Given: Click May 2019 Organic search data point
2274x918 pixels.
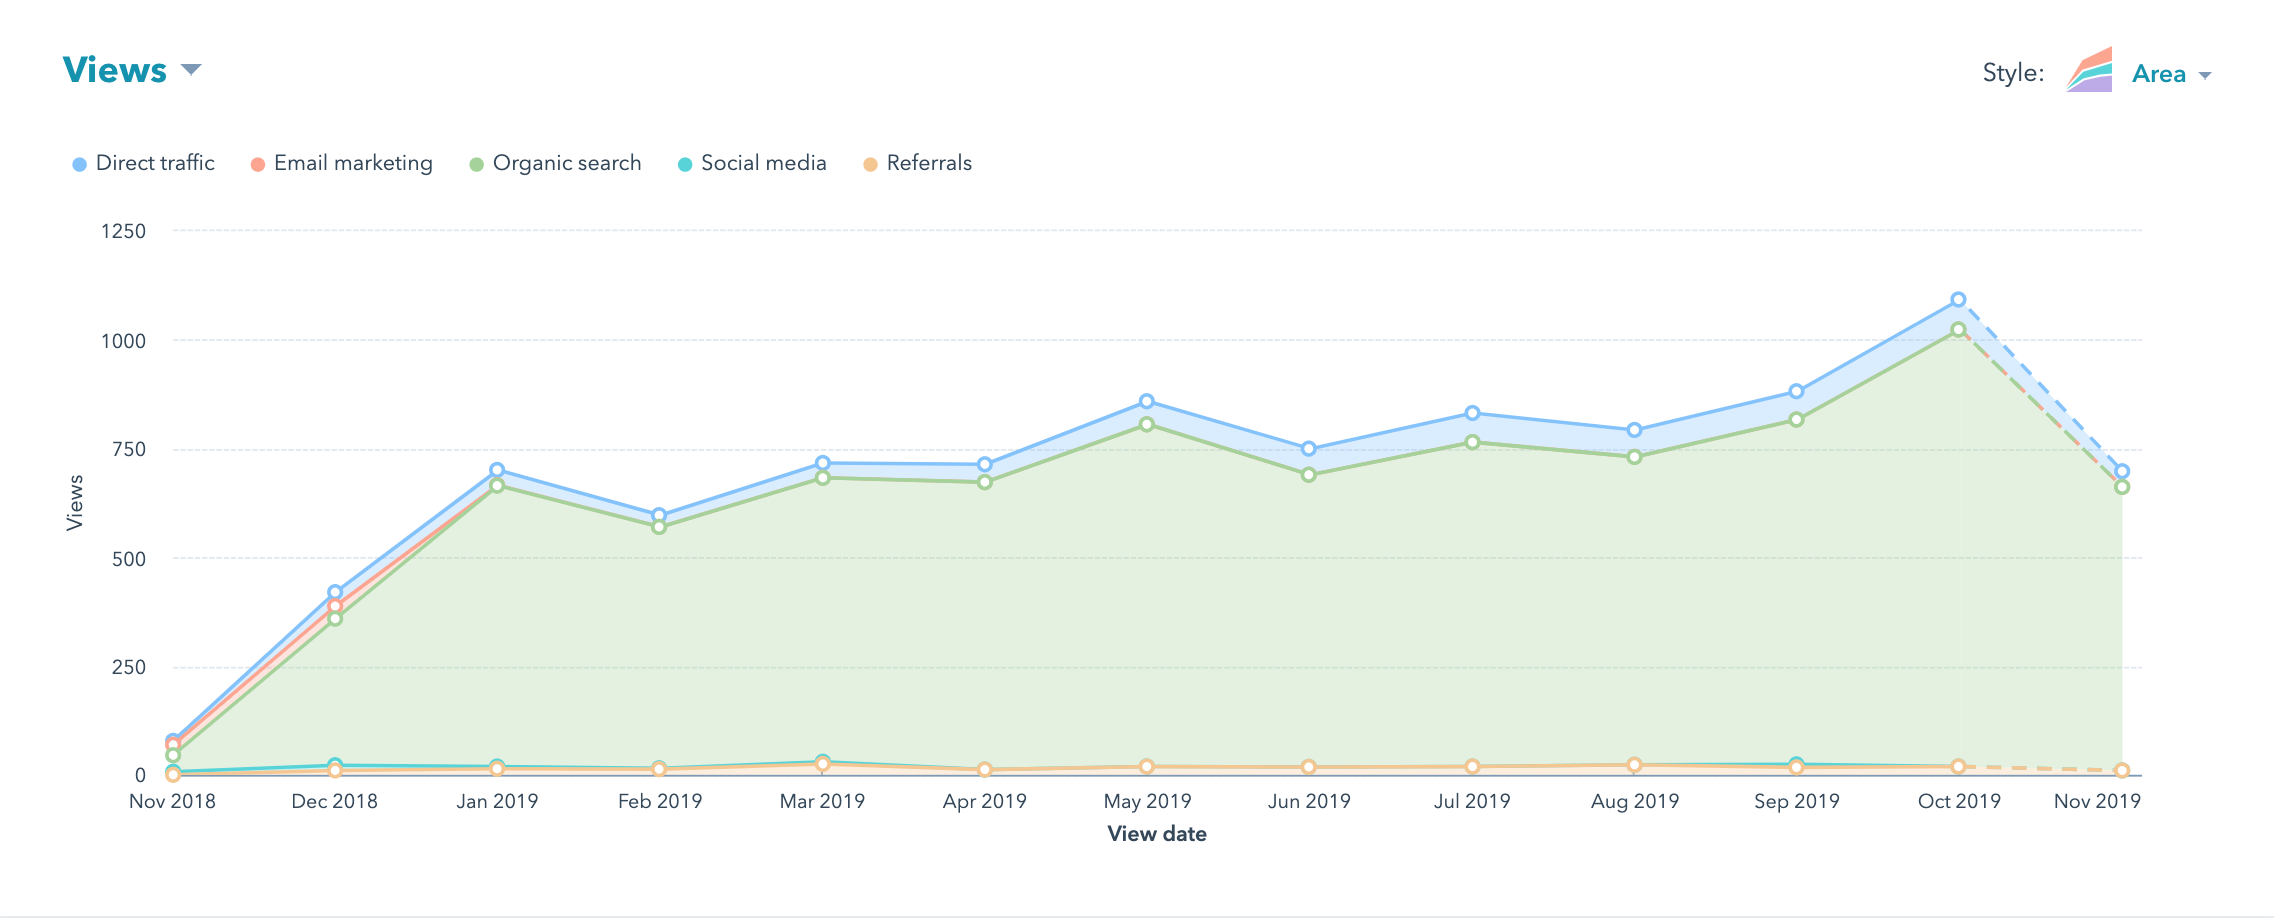Looking at the screenshot, I should point(1147,425).
